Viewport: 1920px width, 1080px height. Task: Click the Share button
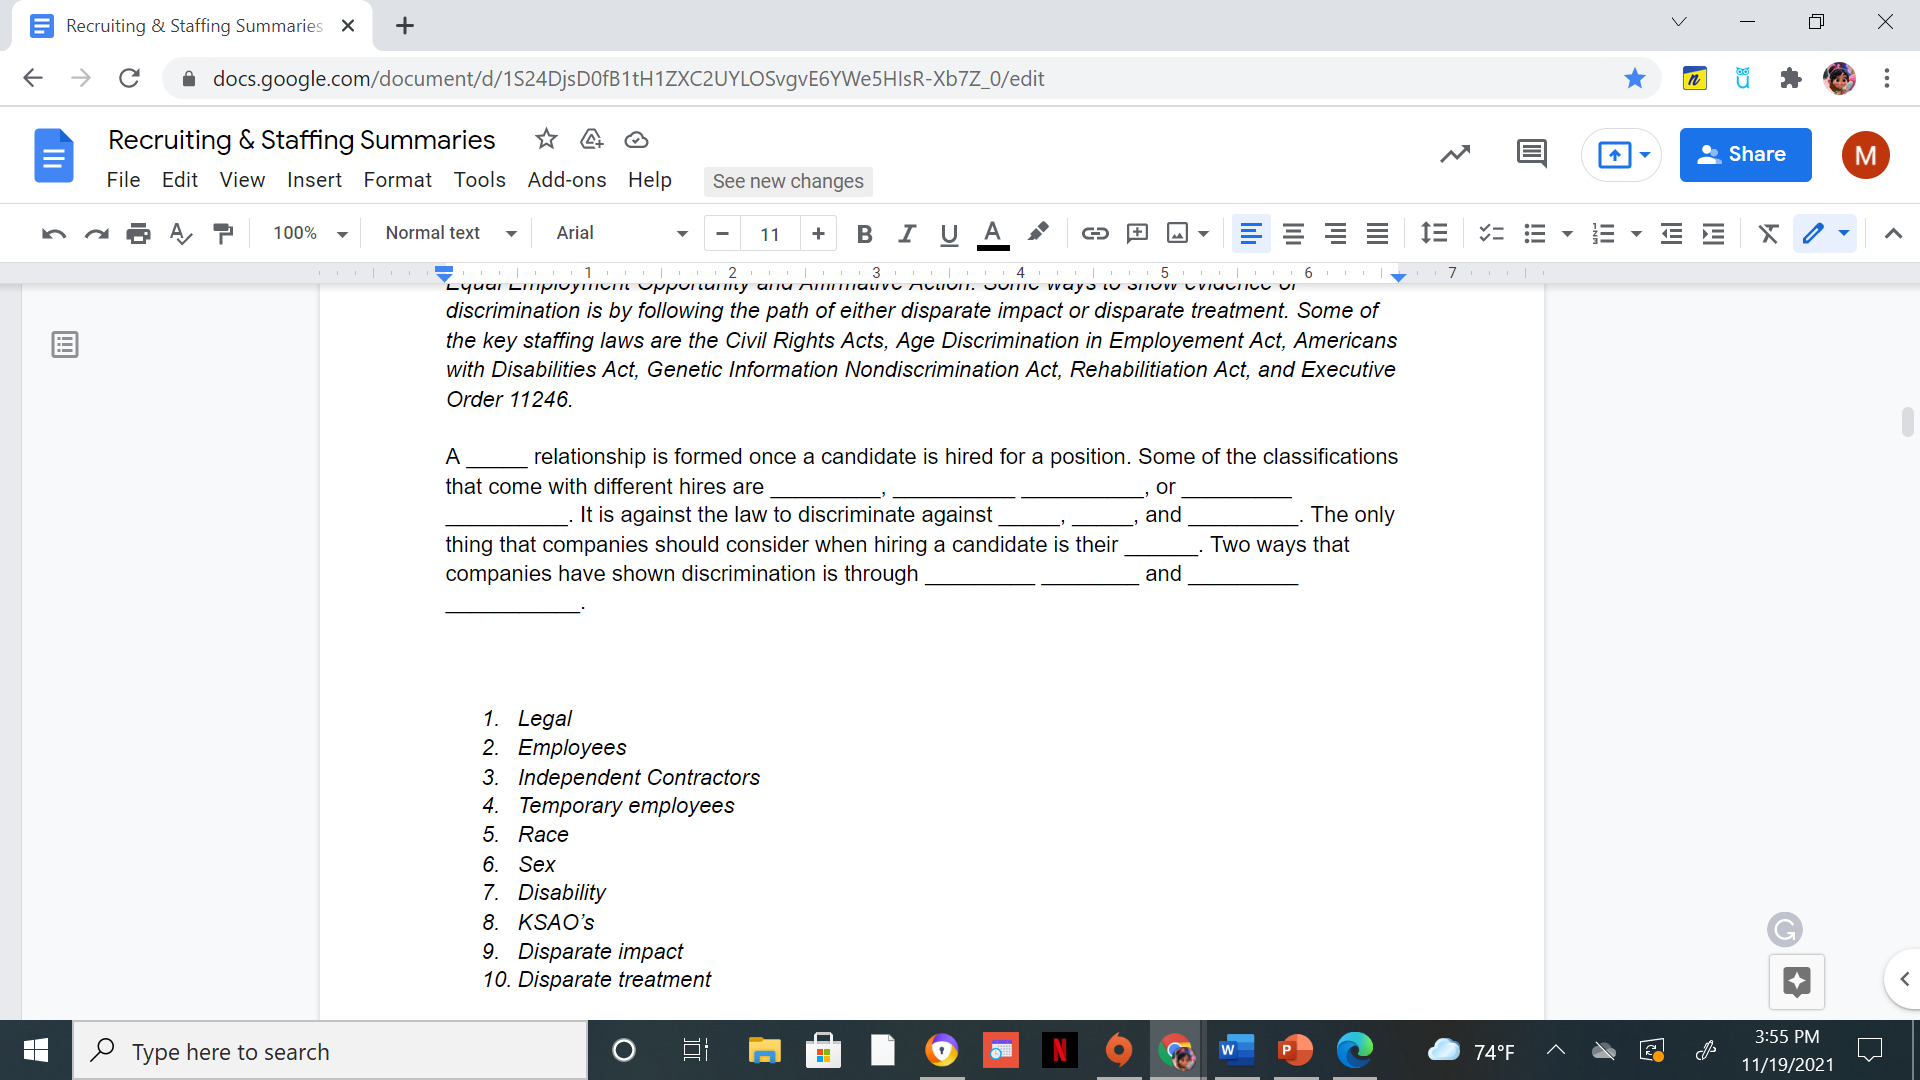(x=1745, y=155)
